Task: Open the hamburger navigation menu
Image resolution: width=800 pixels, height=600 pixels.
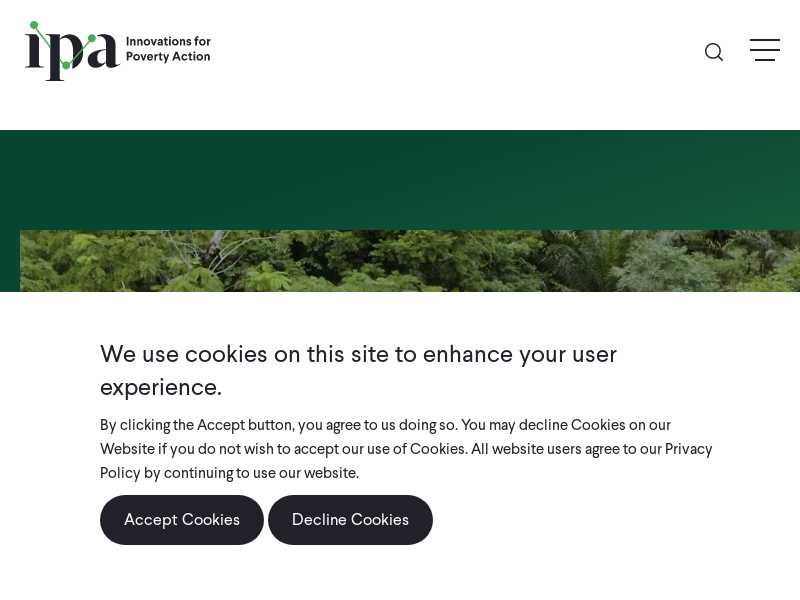Action: tap(765, 50)
